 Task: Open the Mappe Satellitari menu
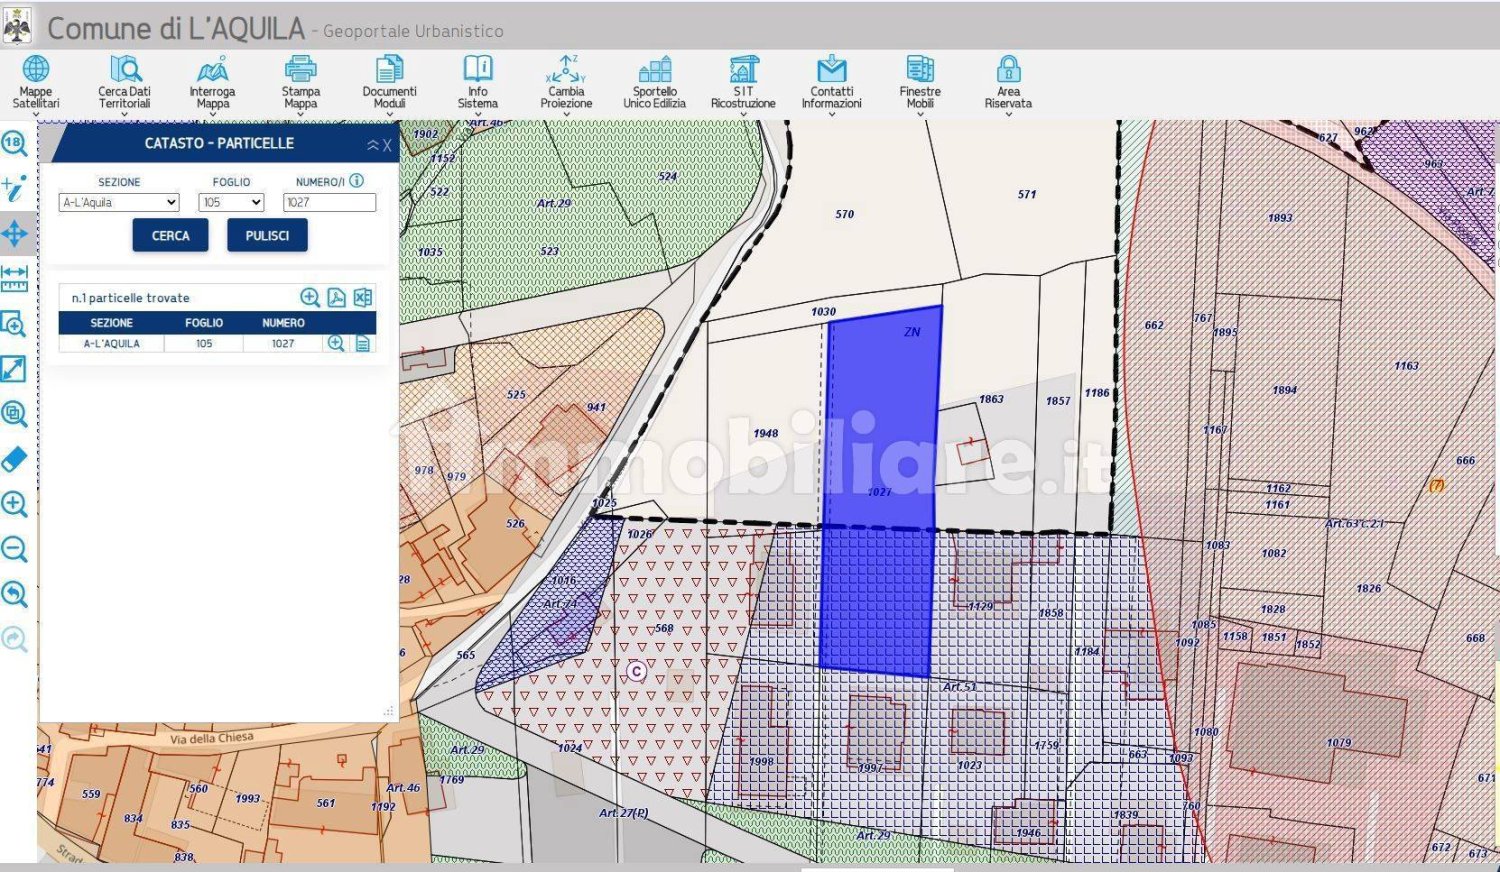36,82
